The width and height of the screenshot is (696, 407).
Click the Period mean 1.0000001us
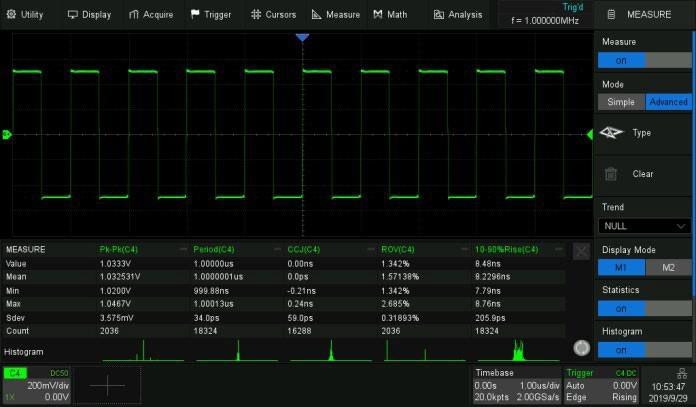click(x=218, y=277)
